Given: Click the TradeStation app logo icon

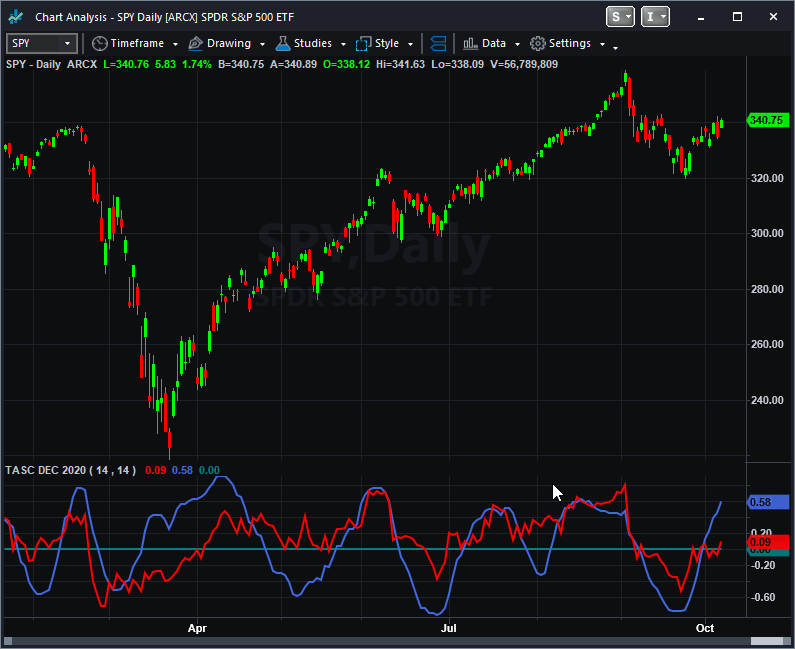Looking at the screenshot, I should [x=16, y=17].
